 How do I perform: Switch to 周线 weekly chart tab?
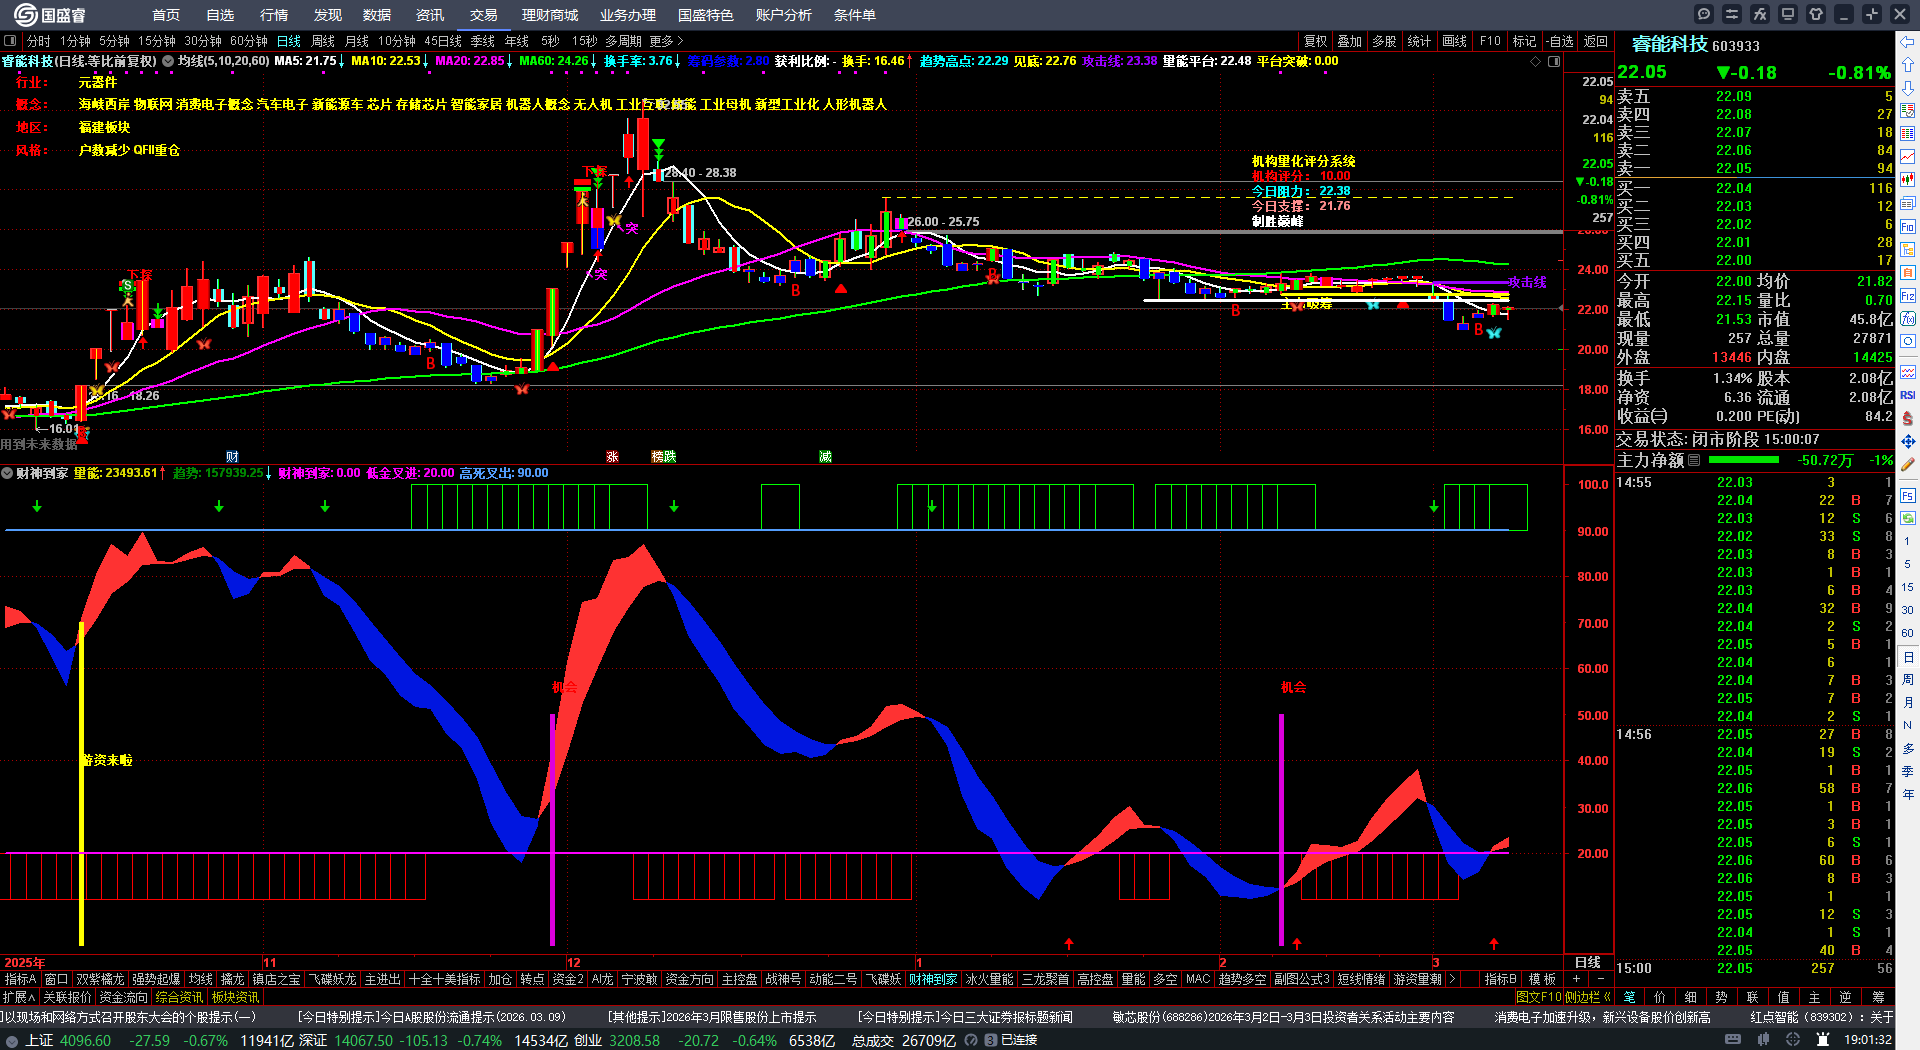(323, 41)
